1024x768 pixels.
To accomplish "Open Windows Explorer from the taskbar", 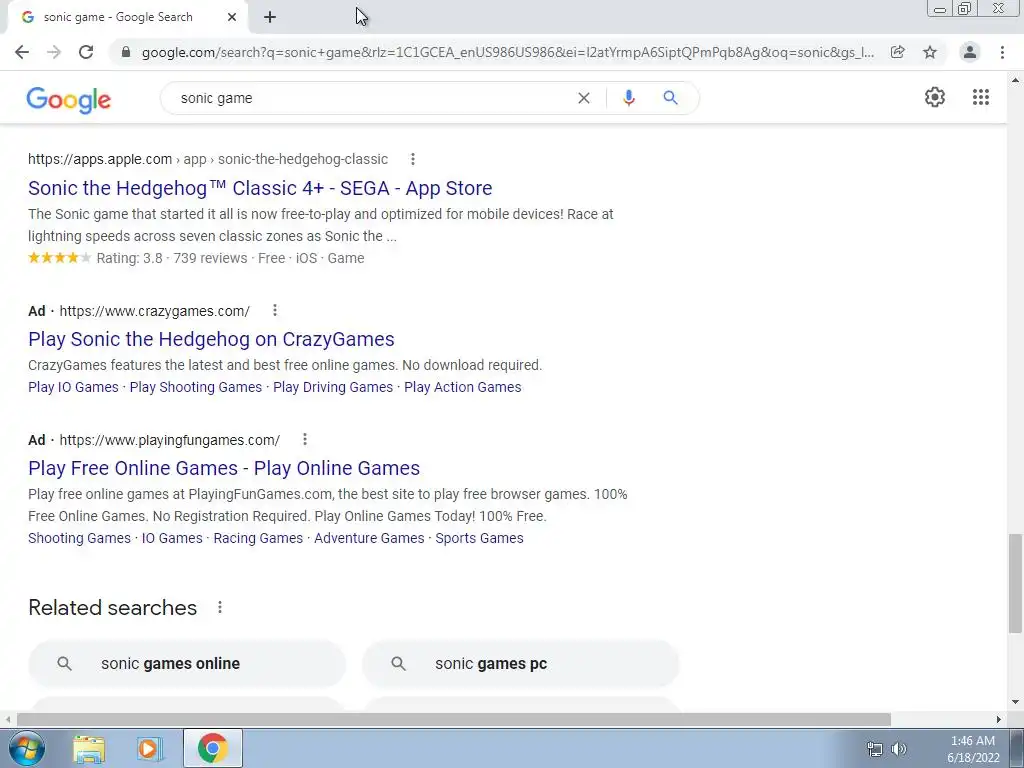I will [89, 749].
